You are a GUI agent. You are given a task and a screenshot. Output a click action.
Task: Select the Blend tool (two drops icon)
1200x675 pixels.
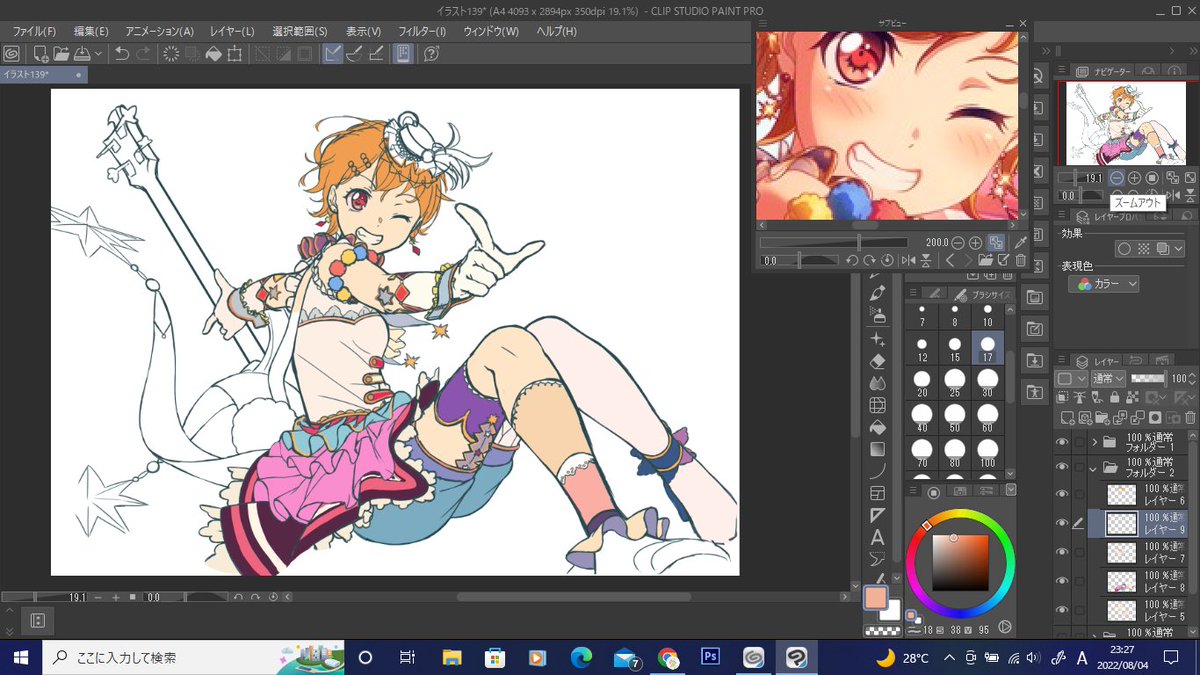pyautogui.click(x=878, y=384)
